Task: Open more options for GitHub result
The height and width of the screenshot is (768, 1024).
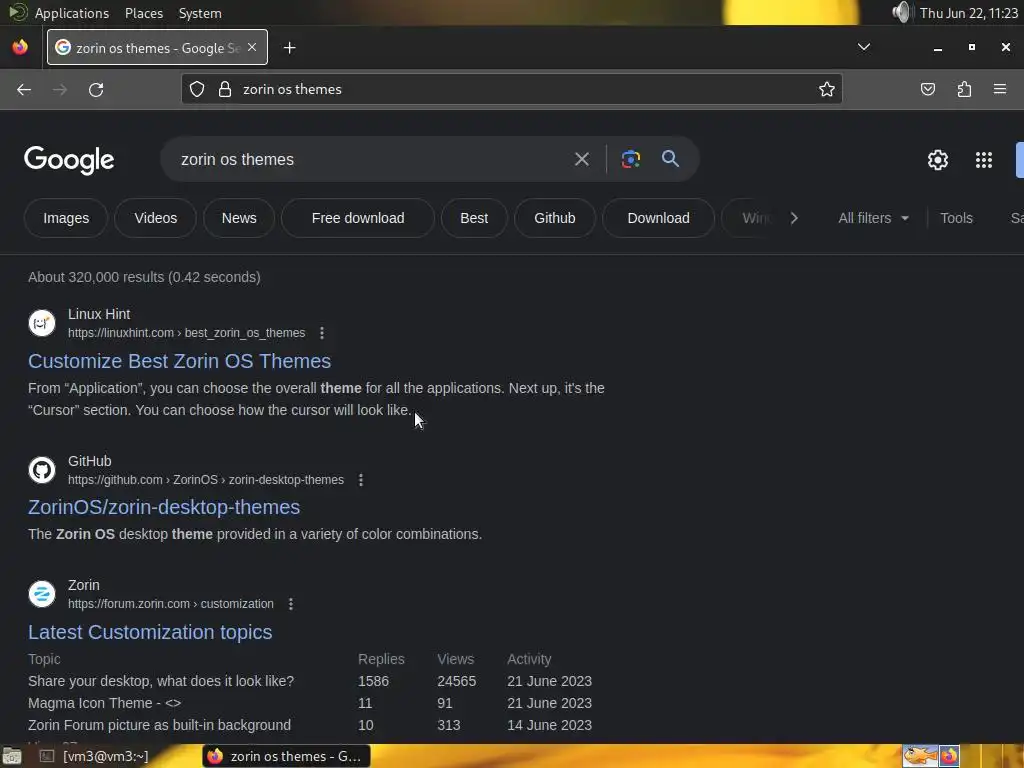Action: (x=360, y=480)
